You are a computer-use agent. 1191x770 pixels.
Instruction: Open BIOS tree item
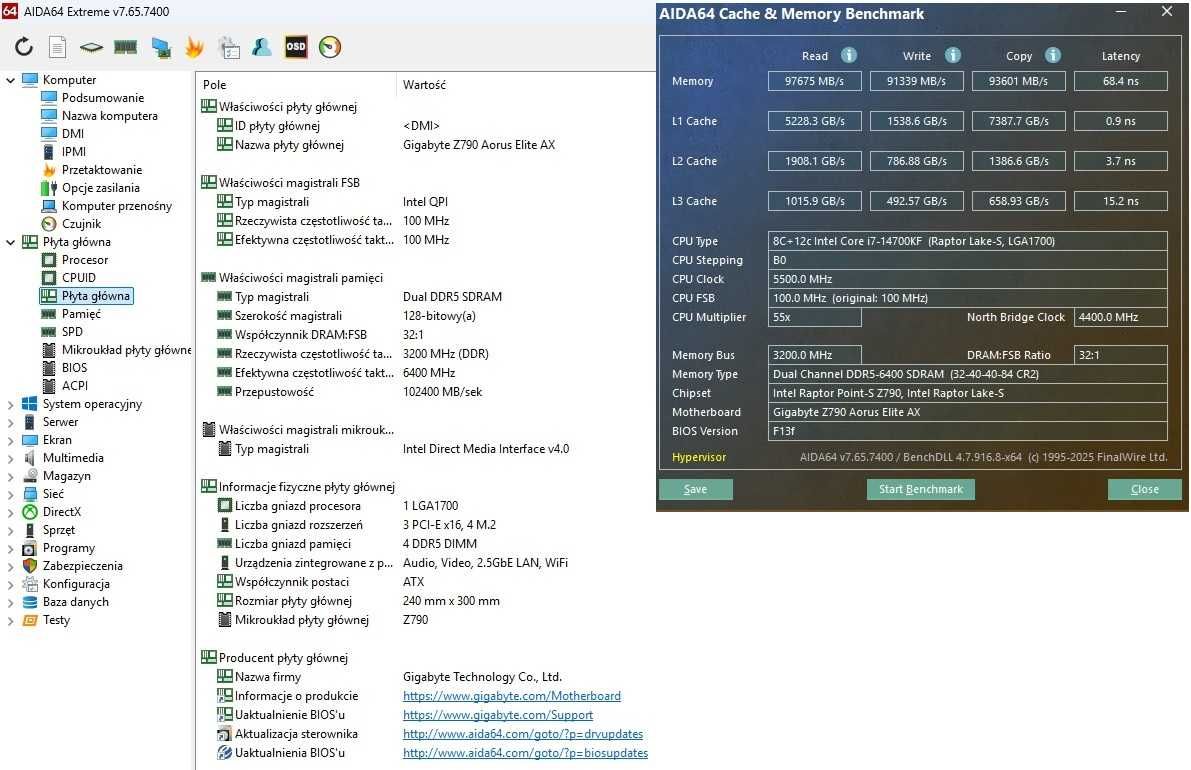[74, 368]
